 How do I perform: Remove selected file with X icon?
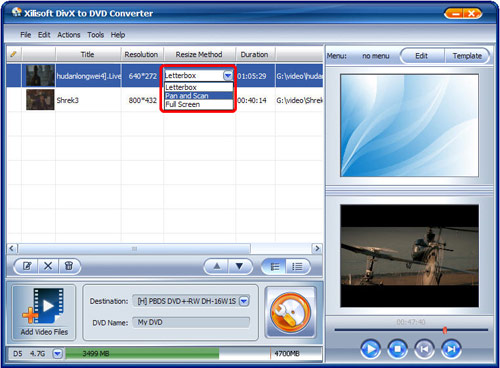[x=48, y=266]
